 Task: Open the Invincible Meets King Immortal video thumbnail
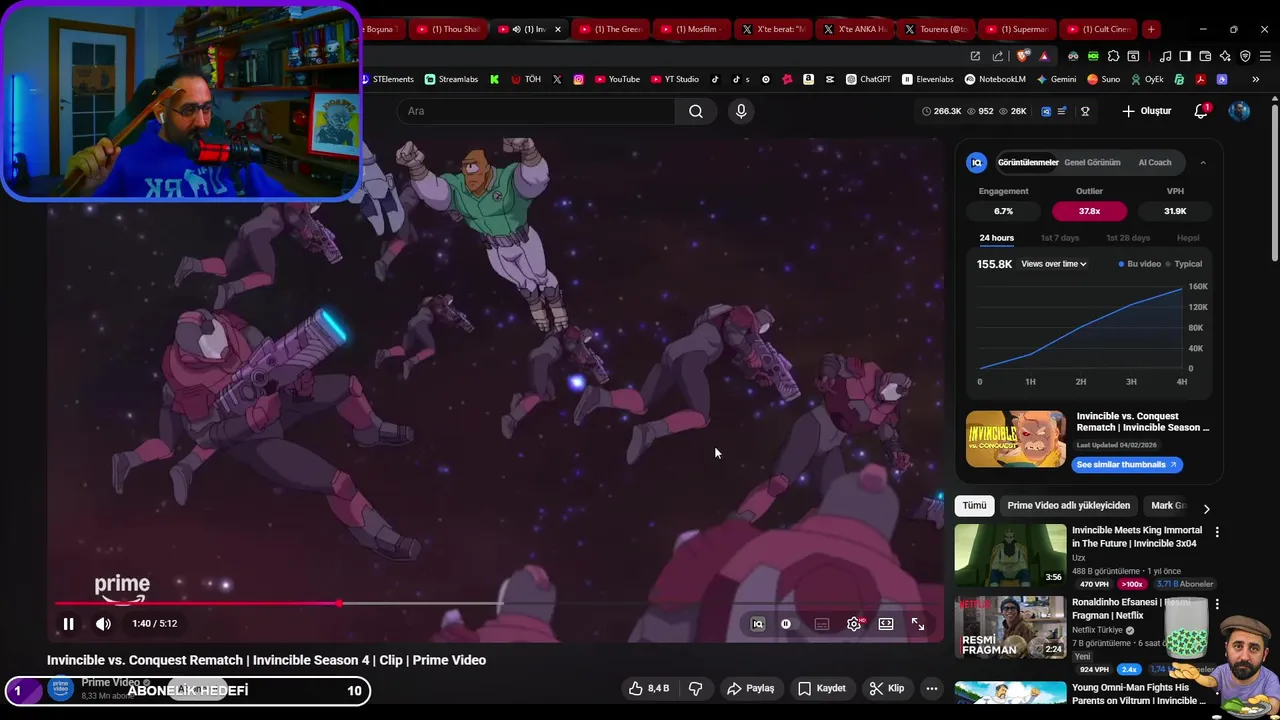click(1010, 555)
